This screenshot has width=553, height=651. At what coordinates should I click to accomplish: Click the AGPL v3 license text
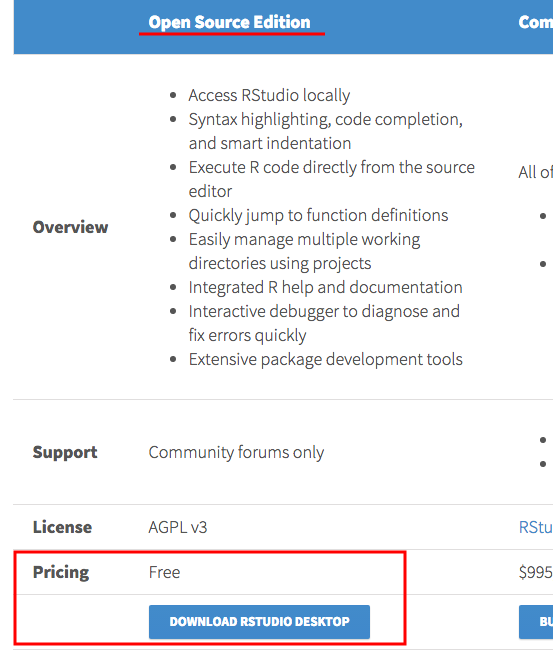click(x=178, y=527)
